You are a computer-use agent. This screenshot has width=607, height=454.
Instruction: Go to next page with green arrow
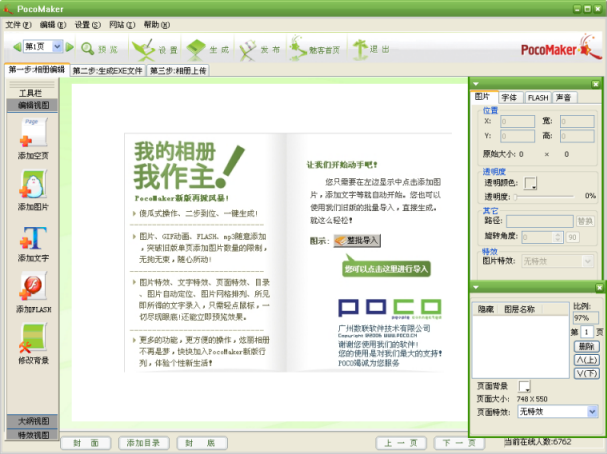(70, 47)
